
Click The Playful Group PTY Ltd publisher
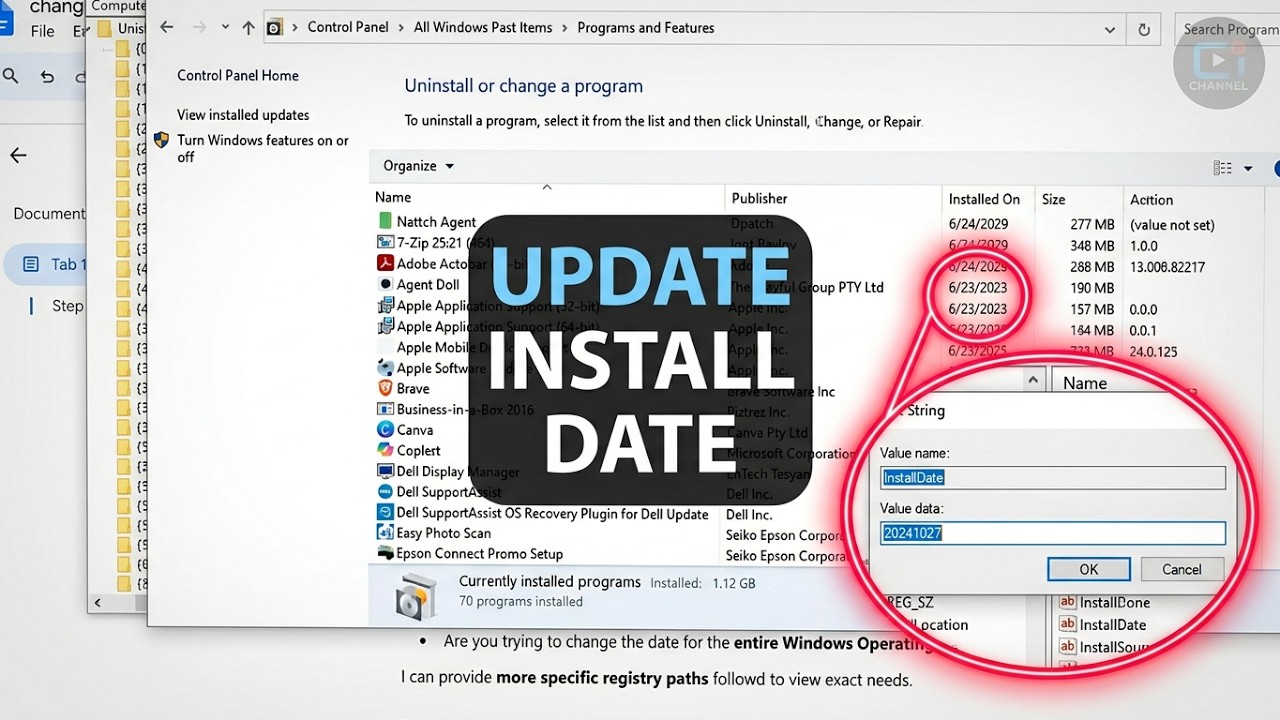click(806, 287)
